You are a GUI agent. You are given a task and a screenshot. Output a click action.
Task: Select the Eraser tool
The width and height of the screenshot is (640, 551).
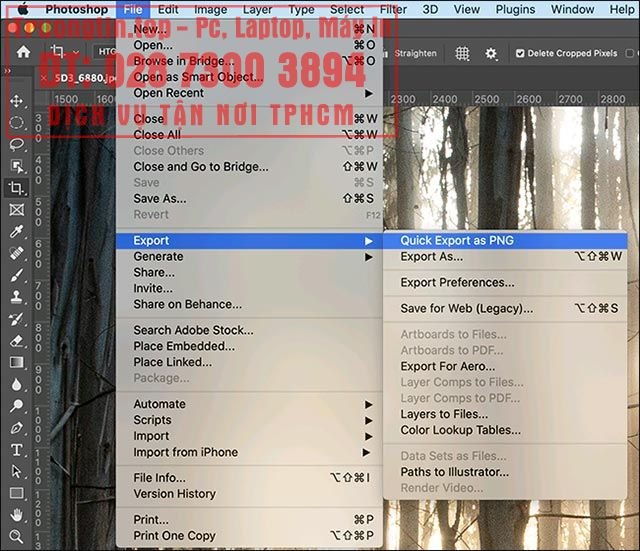tap(16, 340)
